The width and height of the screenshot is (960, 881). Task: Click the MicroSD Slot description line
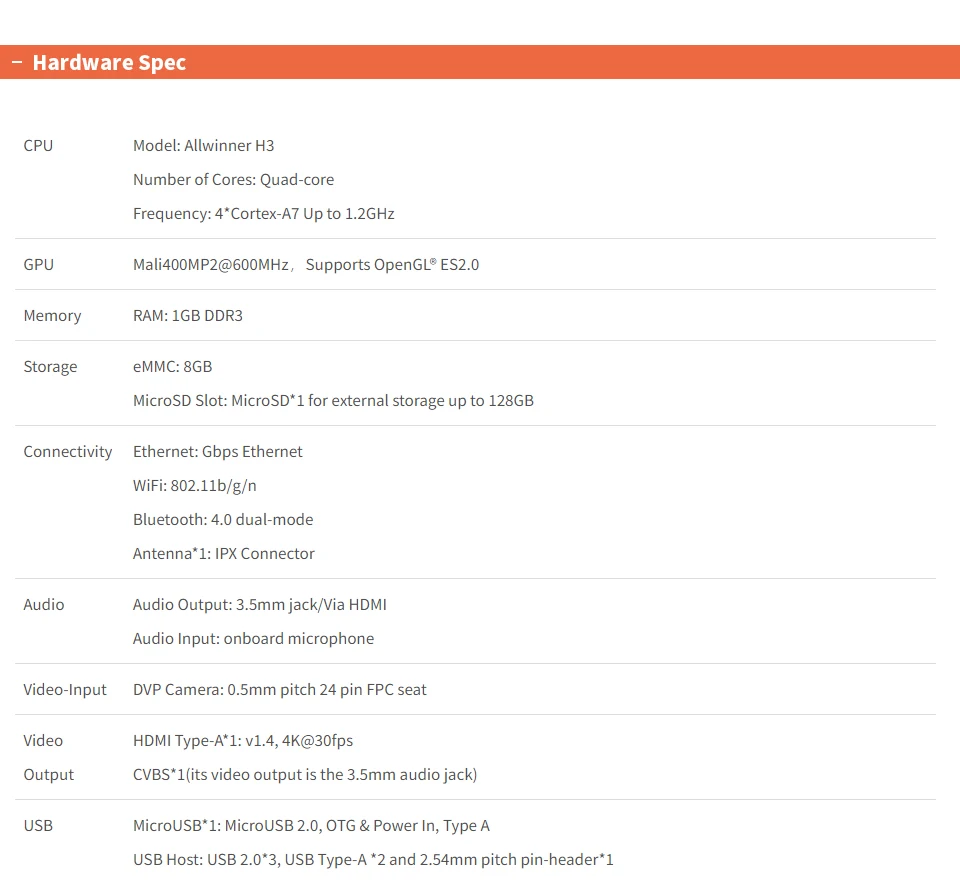[333, 400]
